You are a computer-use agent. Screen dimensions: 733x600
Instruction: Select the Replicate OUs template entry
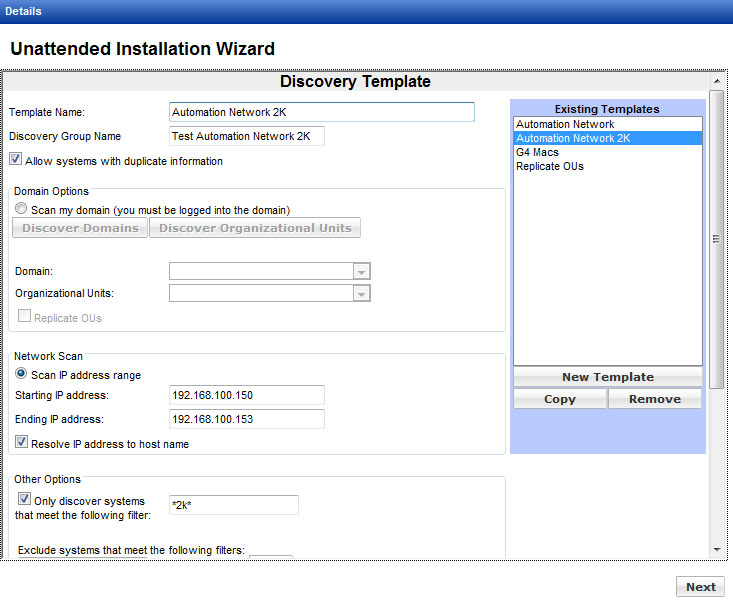[x=550, y=166]
